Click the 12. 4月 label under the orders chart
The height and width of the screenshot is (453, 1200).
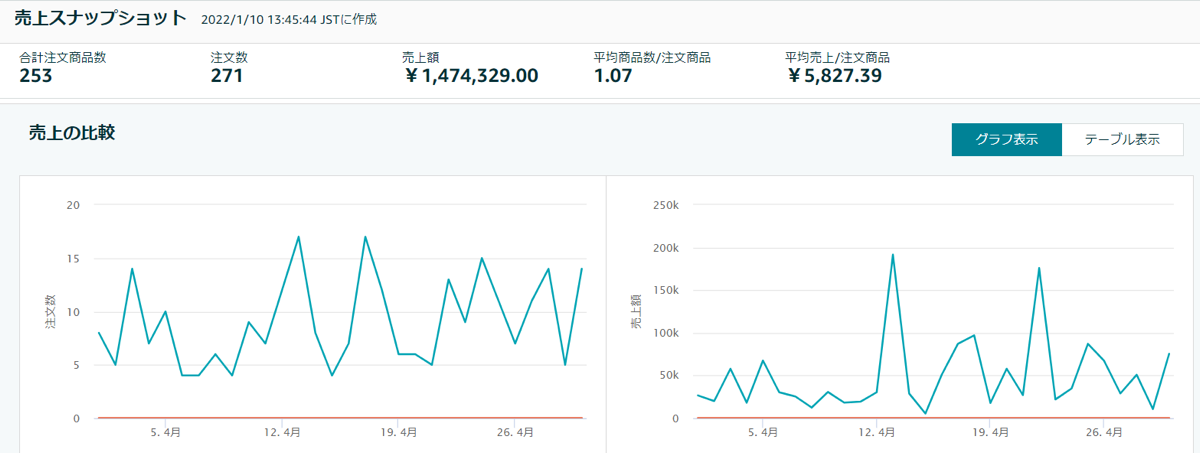283,433
